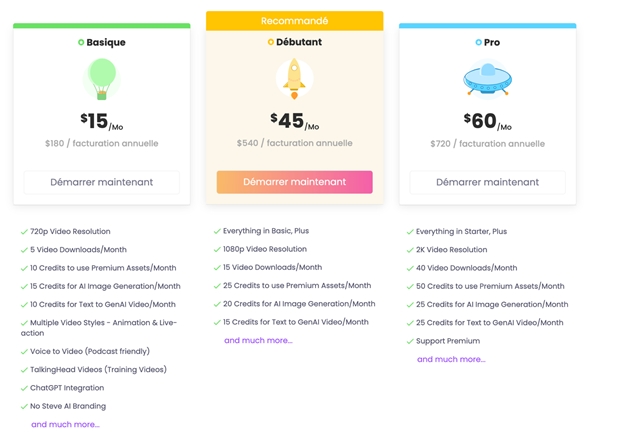
Task: Expand 'and much more' under Pro features
Action: [451, 359]
